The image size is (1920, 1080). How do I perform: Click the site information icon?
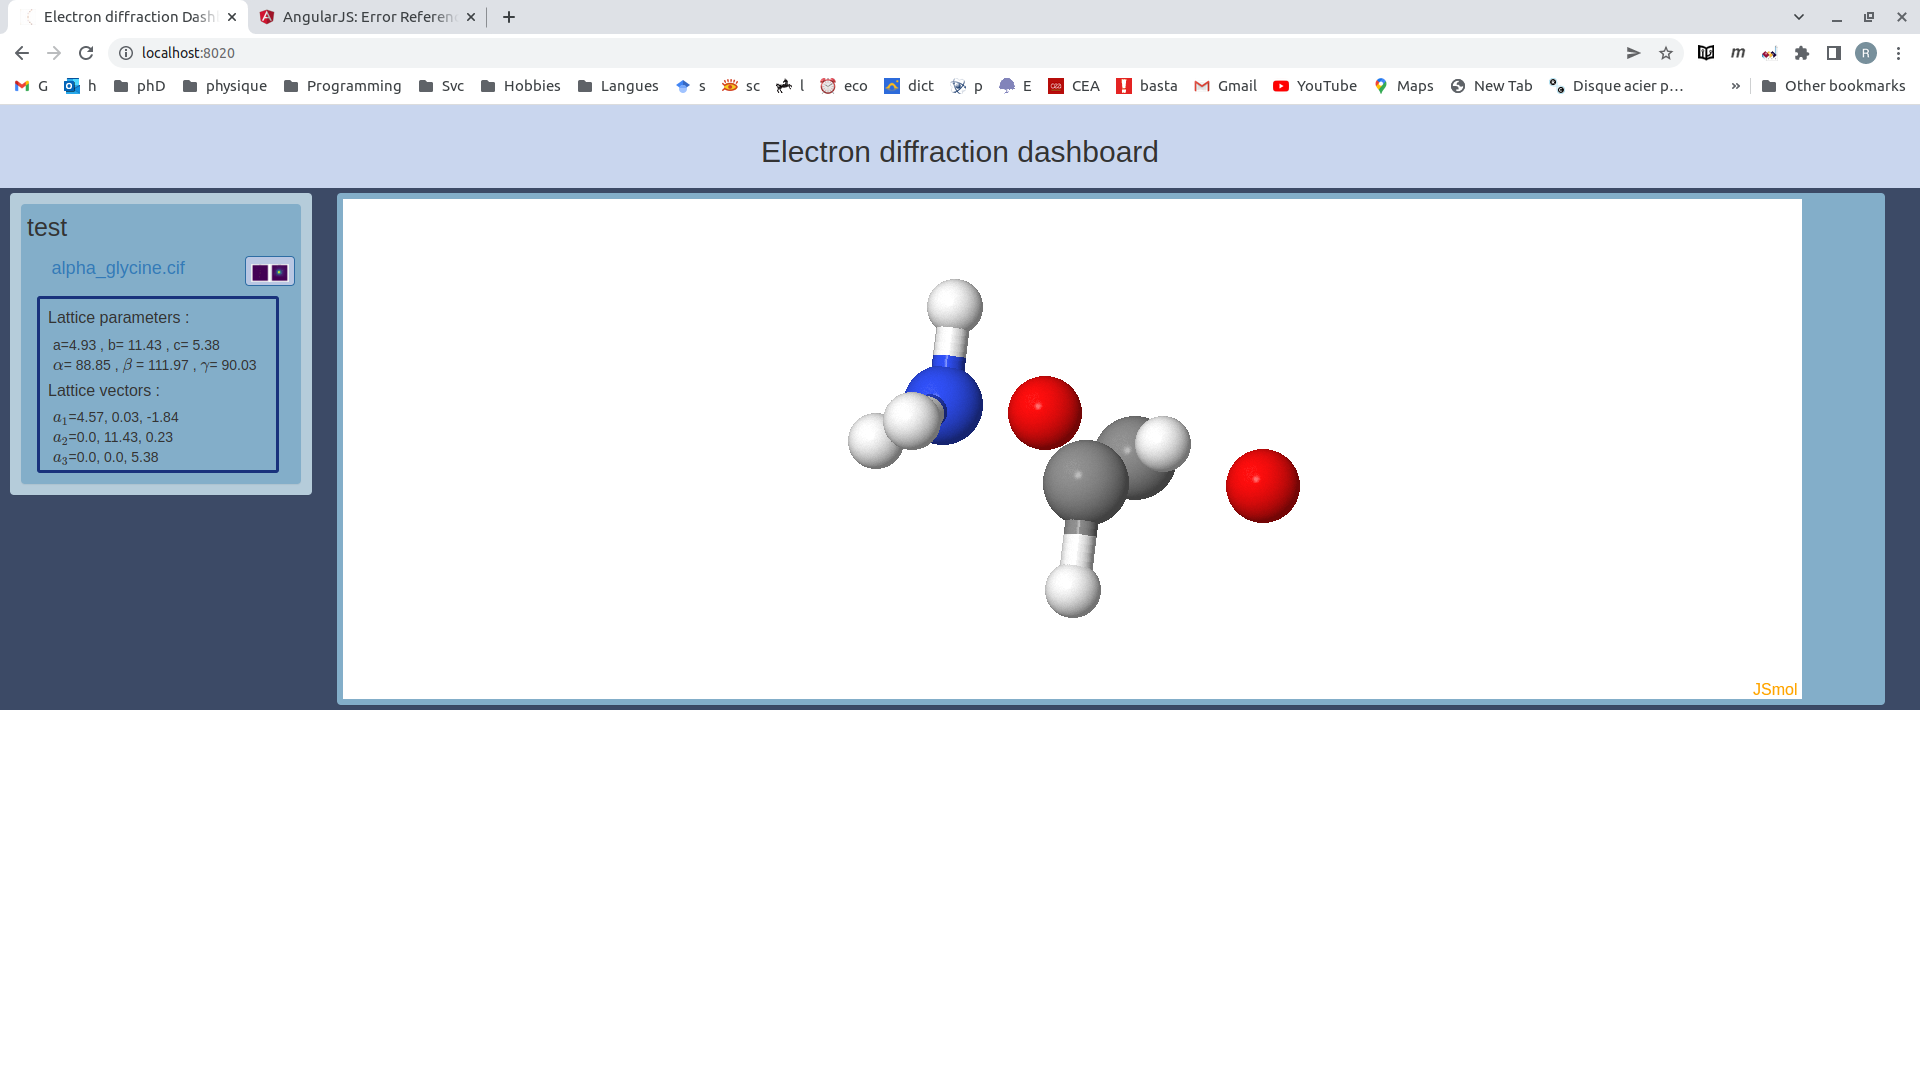[126, 53]
